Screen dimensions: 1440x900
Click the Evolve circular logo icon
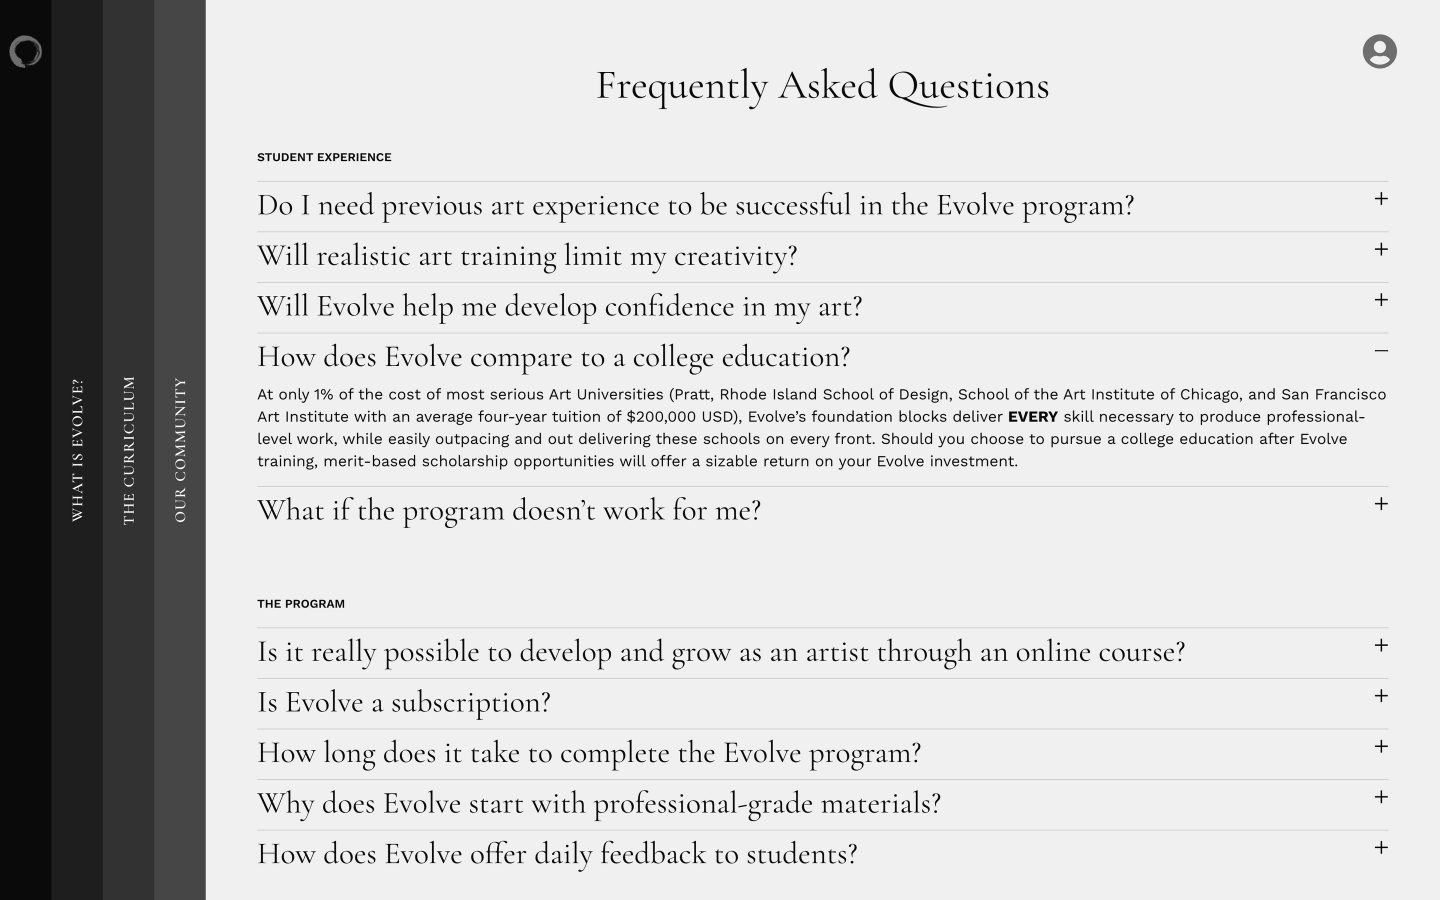25,52
